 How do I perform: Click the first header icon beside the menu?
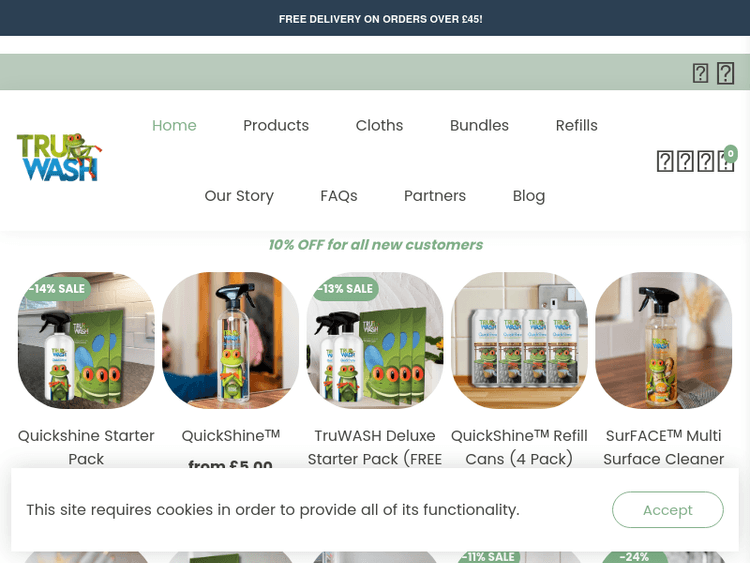click(665, 161)
